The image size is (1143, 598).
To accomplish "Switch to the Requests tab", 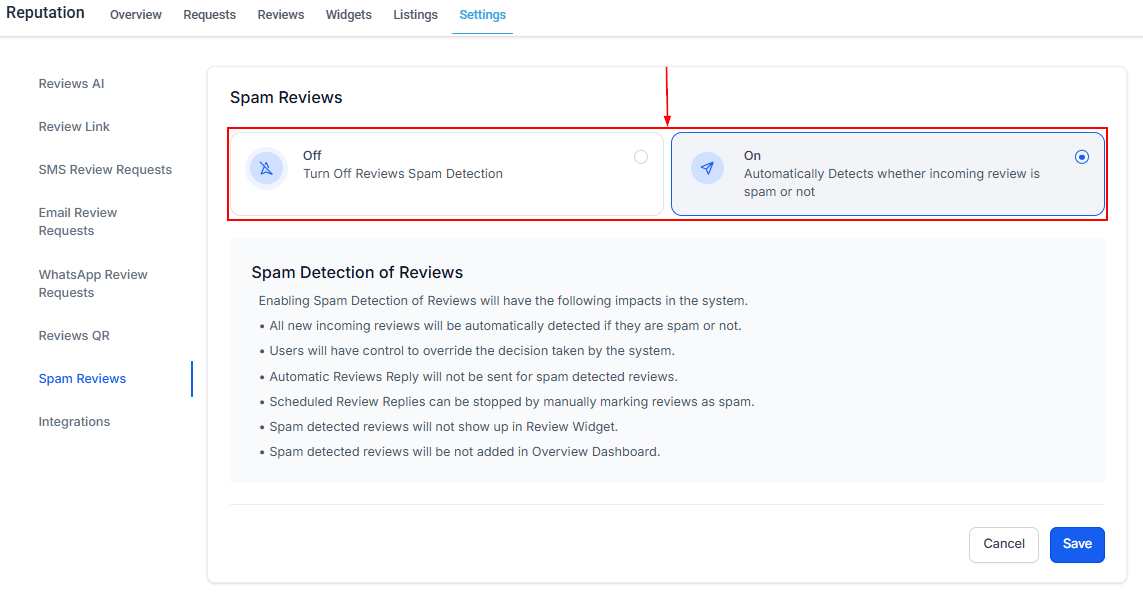I will coord(210,15).
